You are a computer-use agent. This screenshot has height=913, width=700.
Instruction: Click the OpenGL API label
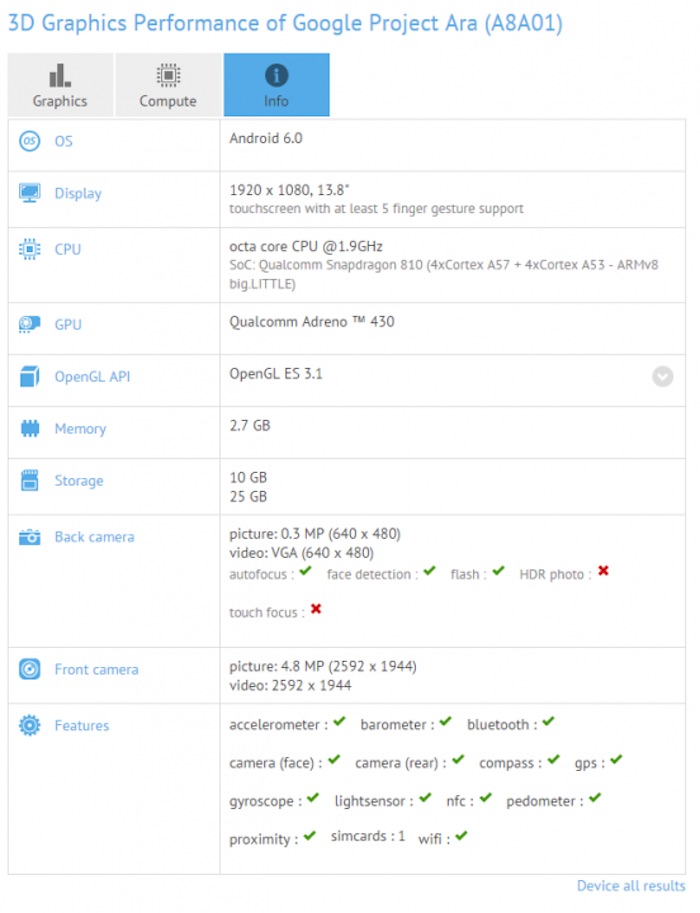point(92,377)
